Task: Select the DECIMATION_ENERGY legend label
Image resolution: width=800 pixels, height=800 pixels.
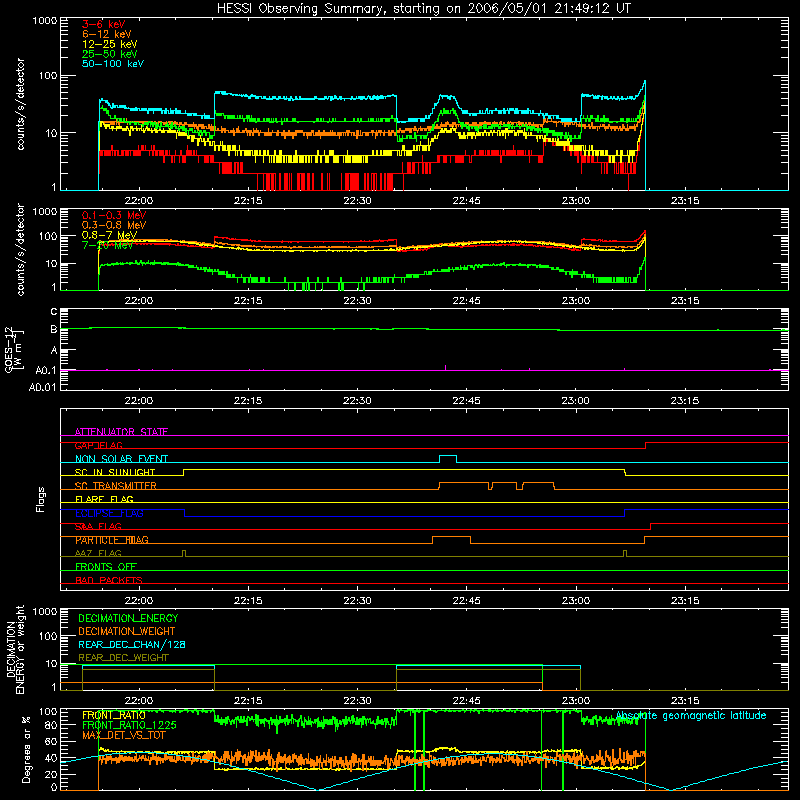Action: [128, 618]
